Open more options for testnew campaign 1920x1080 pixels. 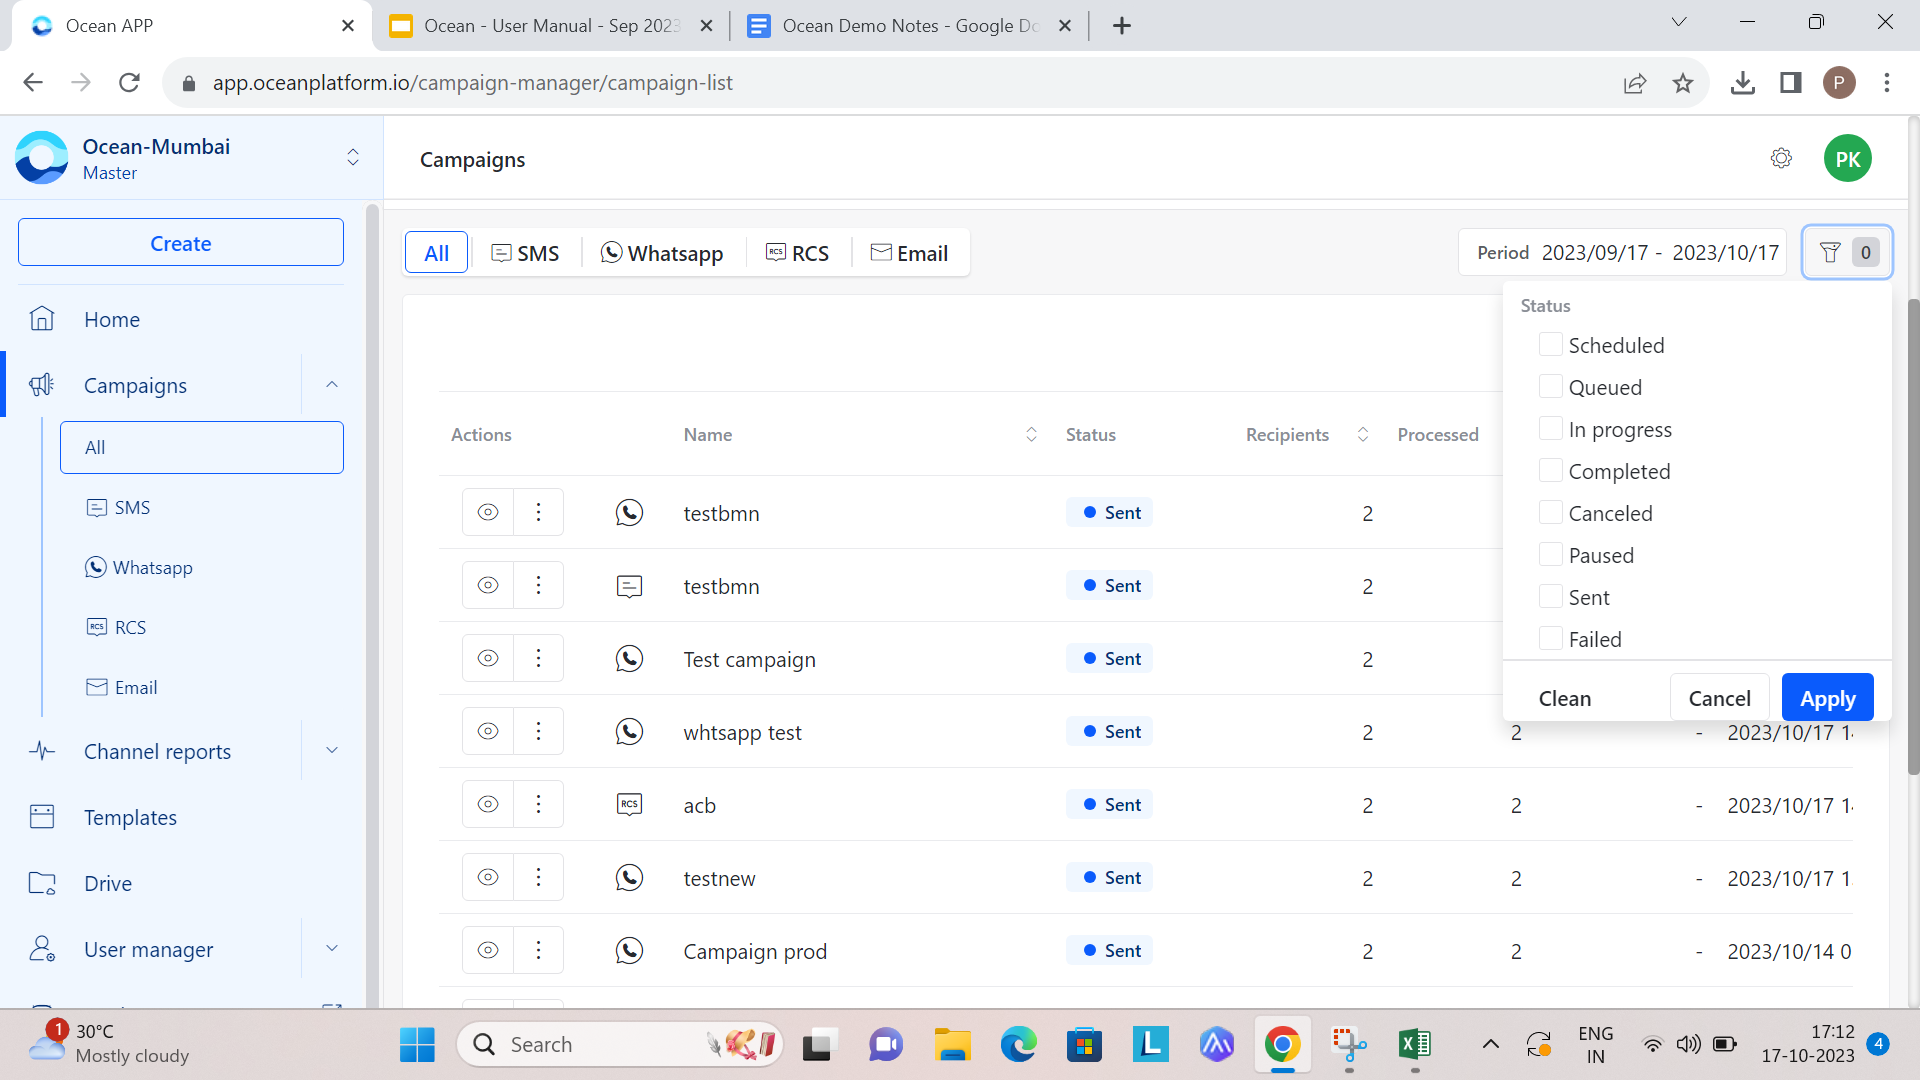[x=538, y=877]
